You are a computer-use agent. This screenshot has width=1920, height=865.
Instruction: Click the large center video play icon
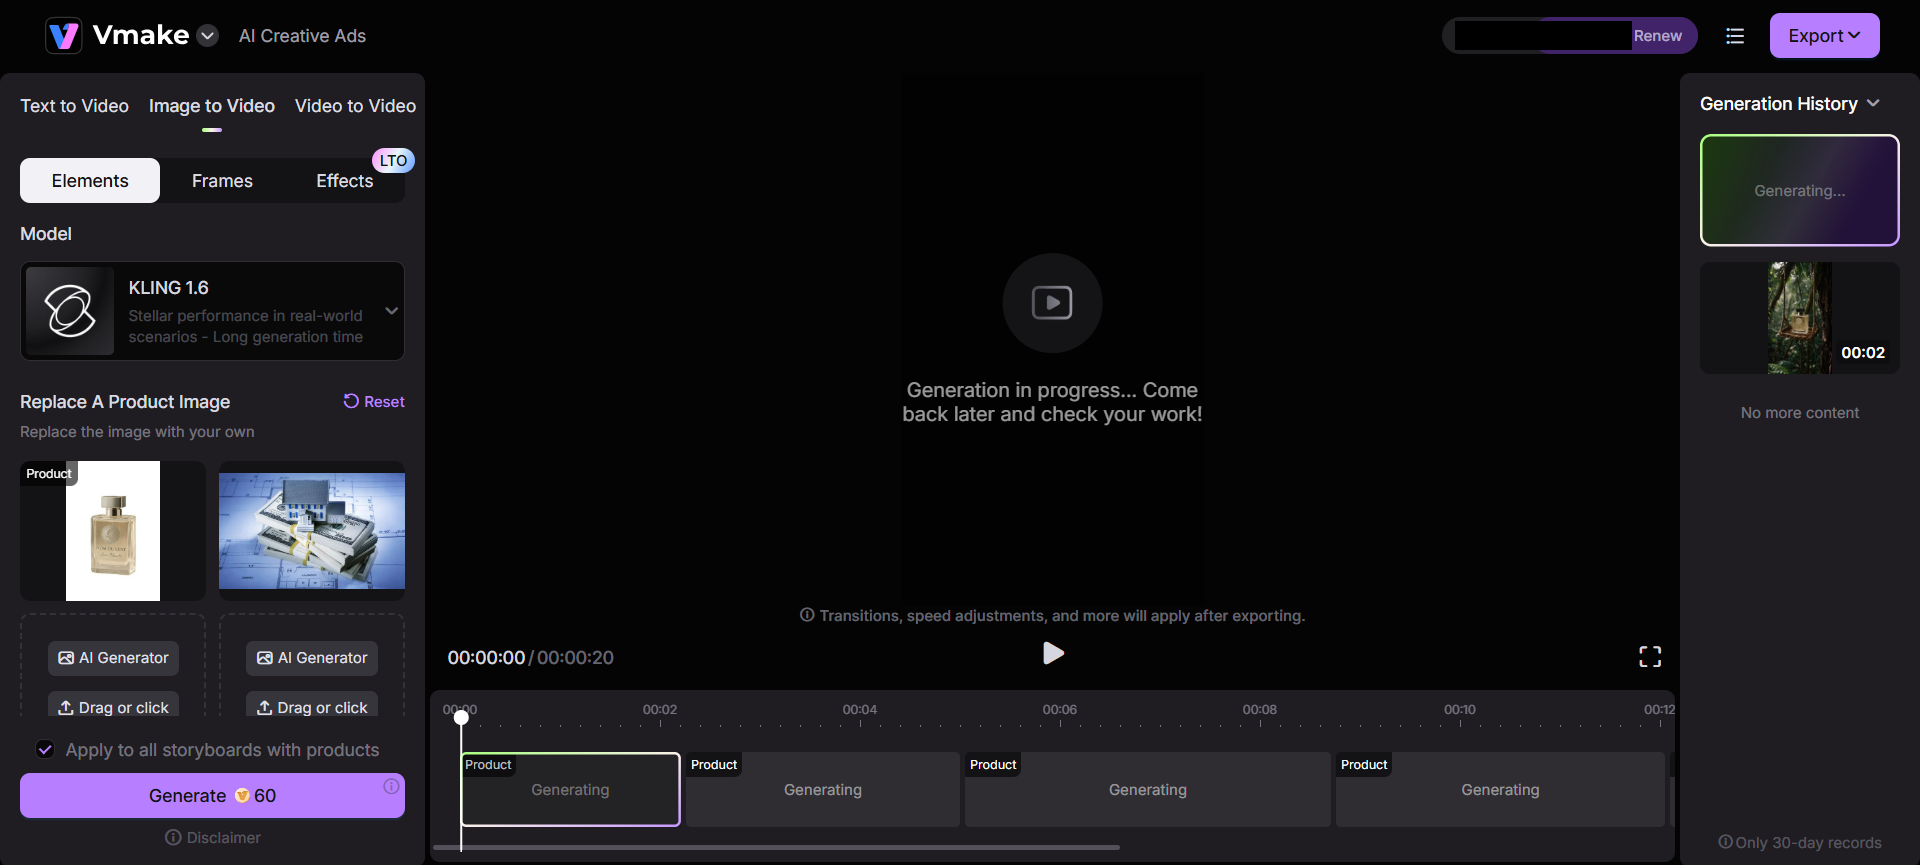[1052, 303]
